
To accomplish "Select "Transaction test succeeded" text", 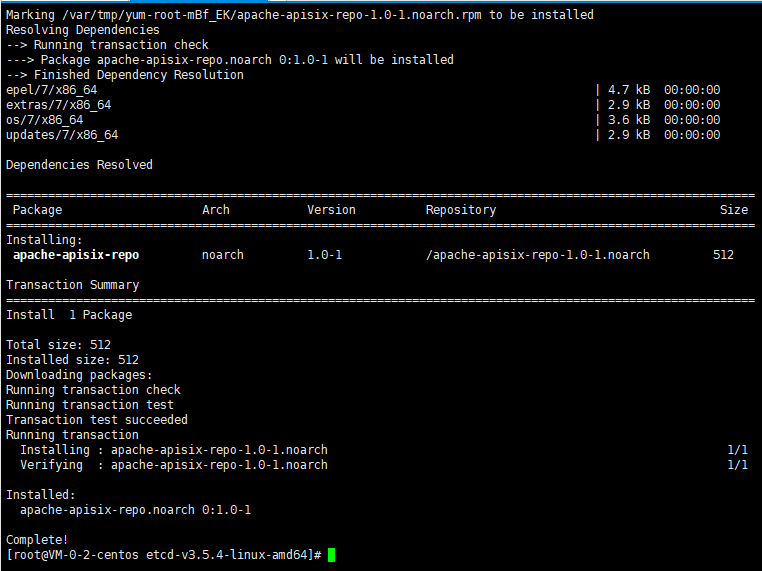I will click(97, 420).
